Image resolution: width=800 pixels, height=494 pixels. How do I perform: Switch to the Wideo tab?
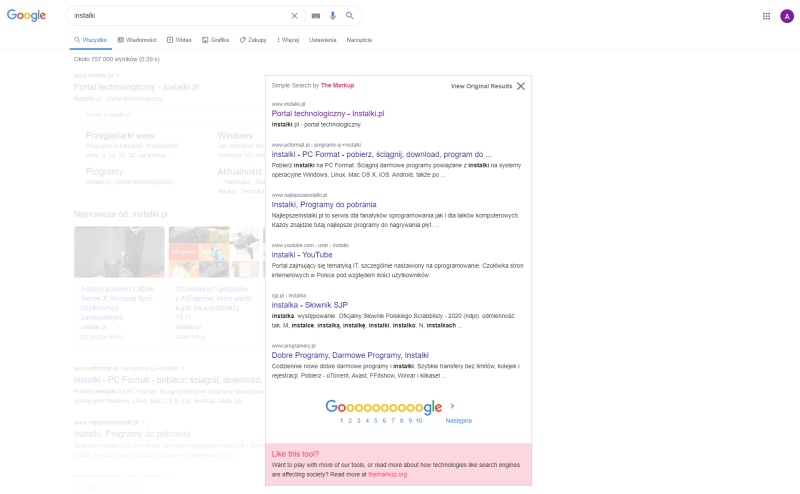[179, 40]
